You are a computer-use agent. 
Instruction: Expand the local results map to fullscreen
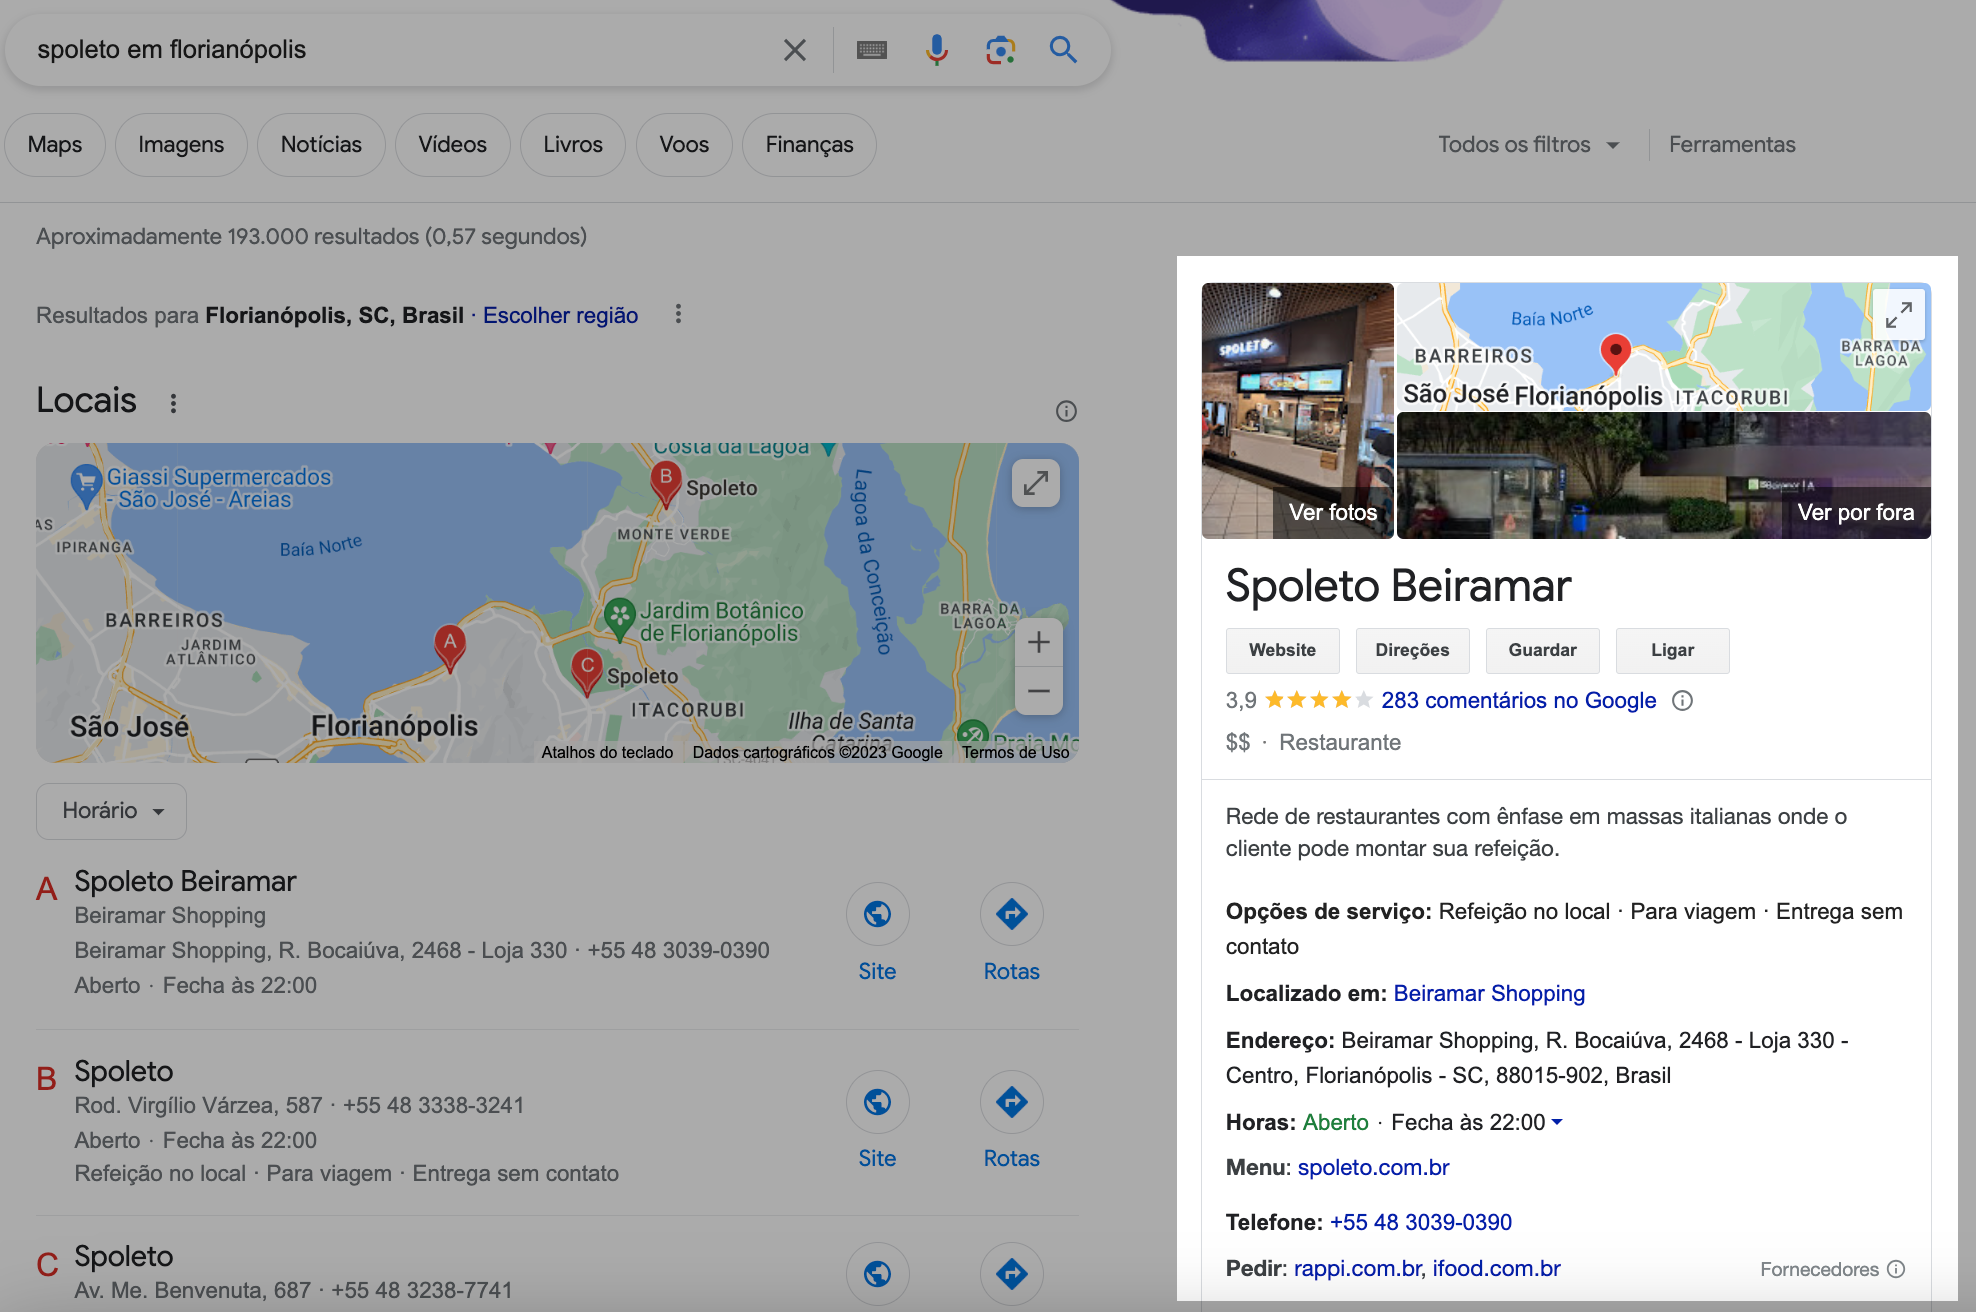(x=1036, y=483)
